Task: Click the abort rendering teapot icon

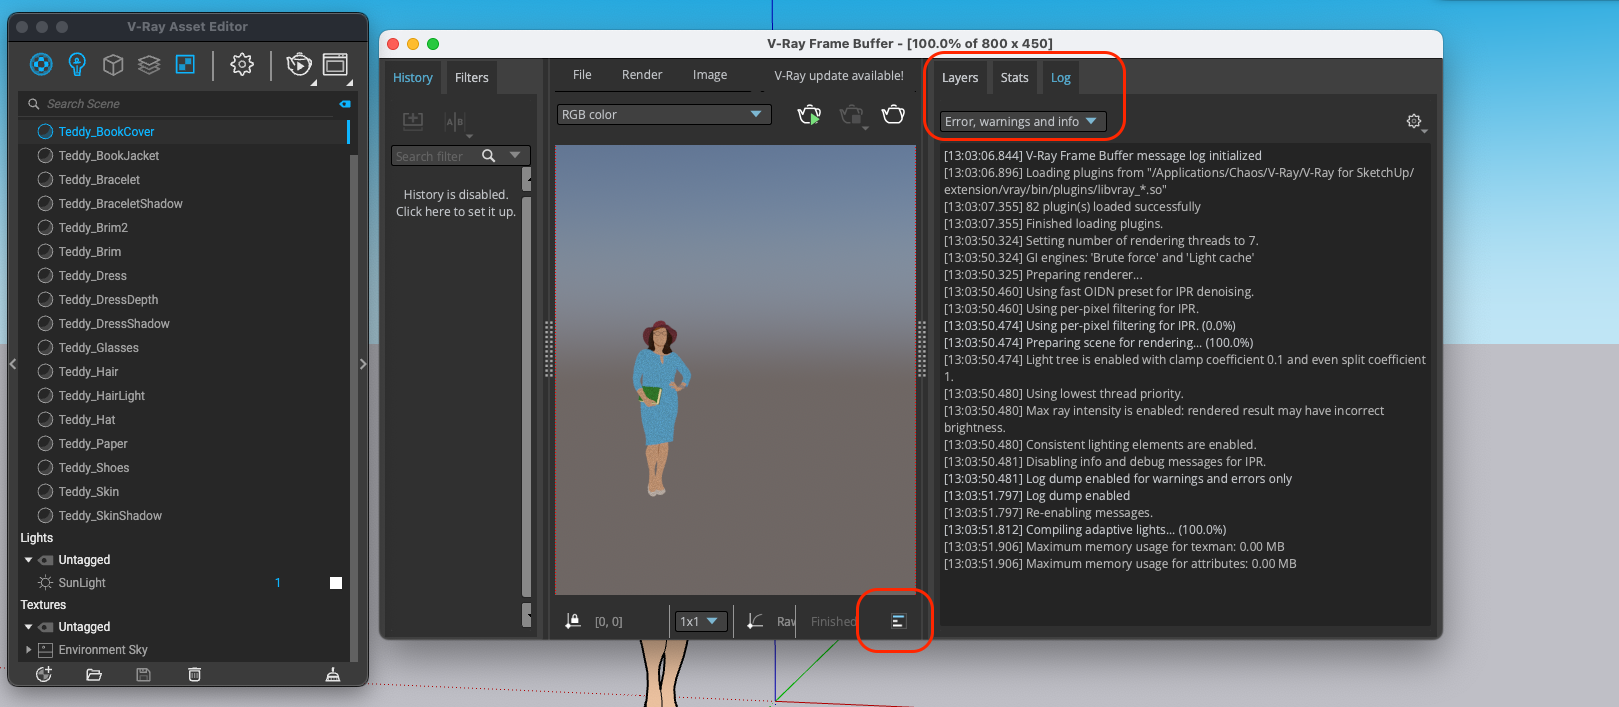Action: pyautogui.click(x=851, y=115)
